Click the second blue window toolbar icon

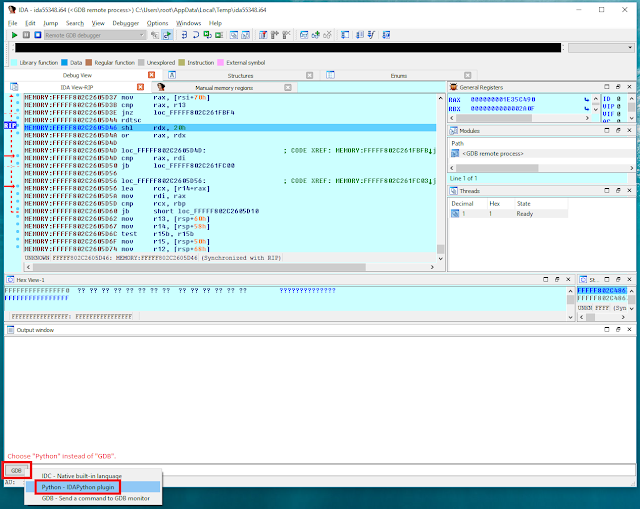(245, 35)
